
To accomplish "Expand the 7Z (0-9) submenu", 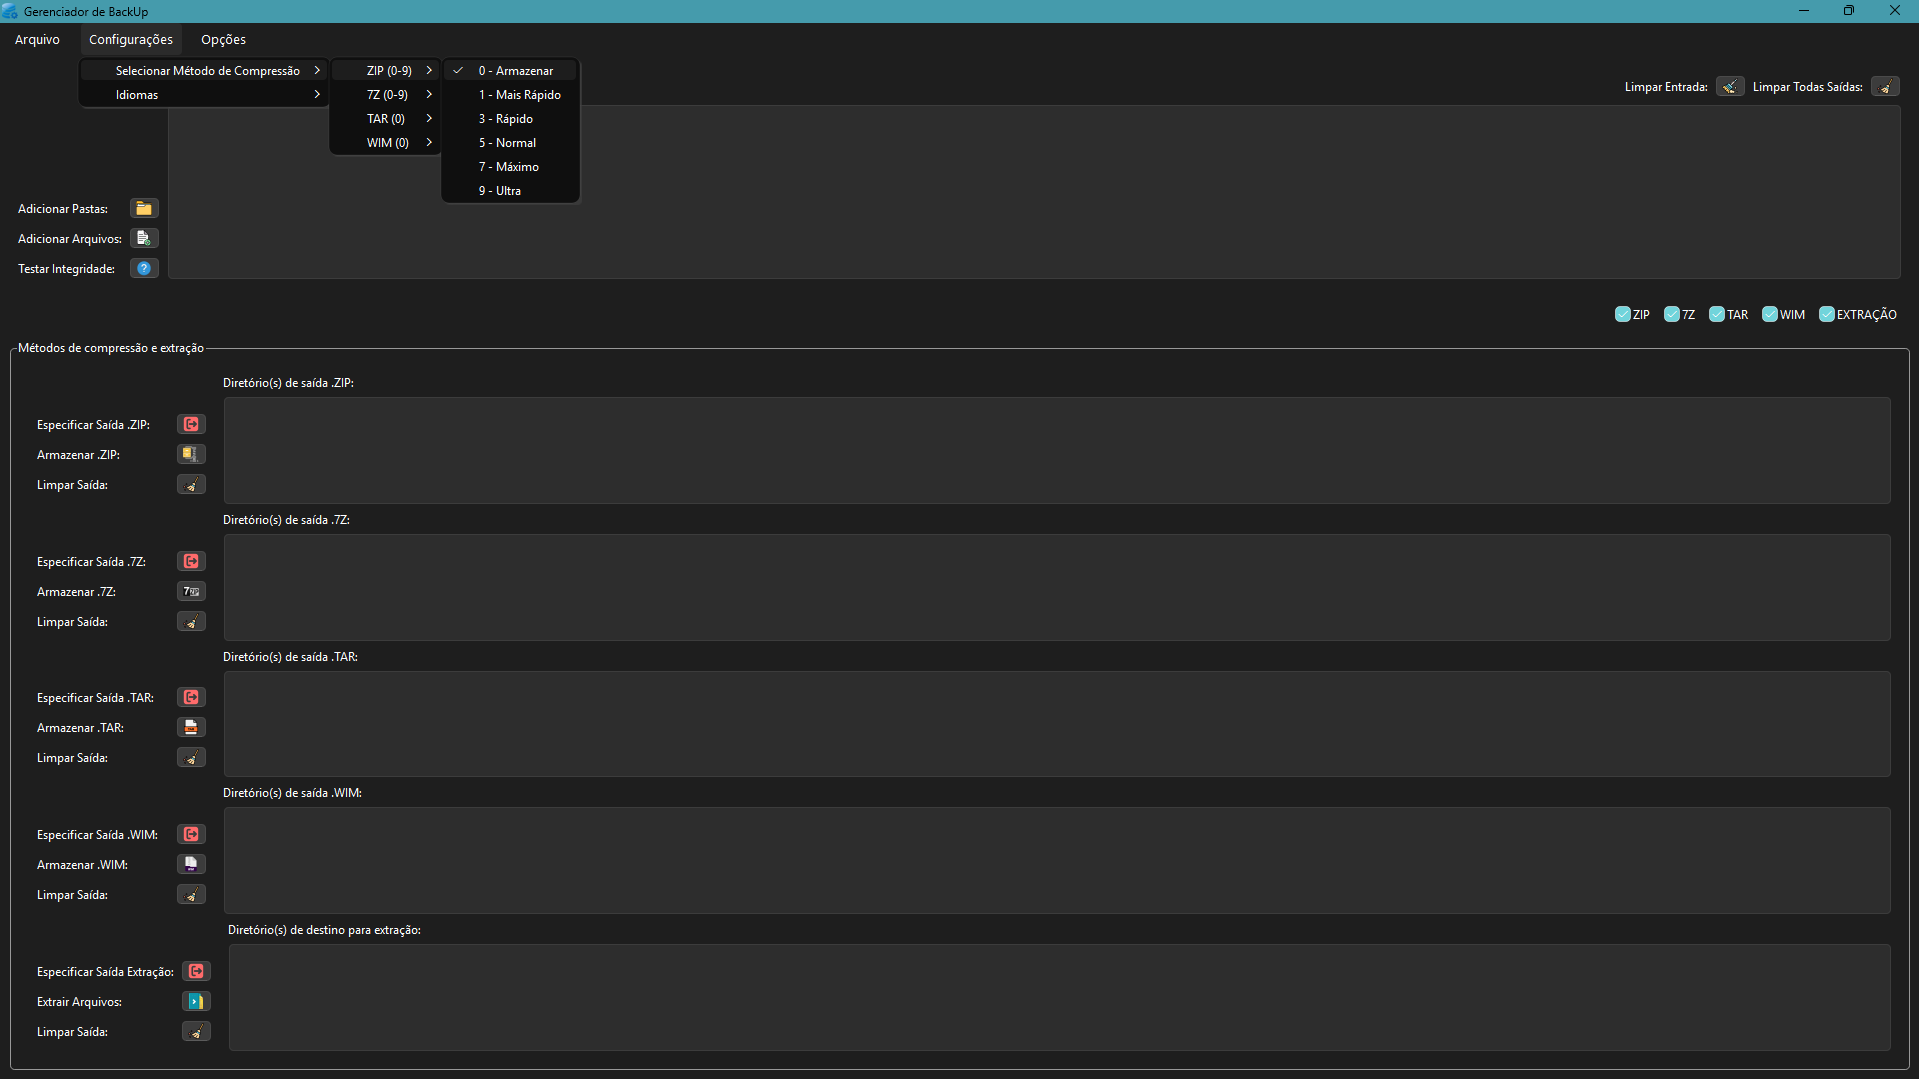I will click(386, 94).
